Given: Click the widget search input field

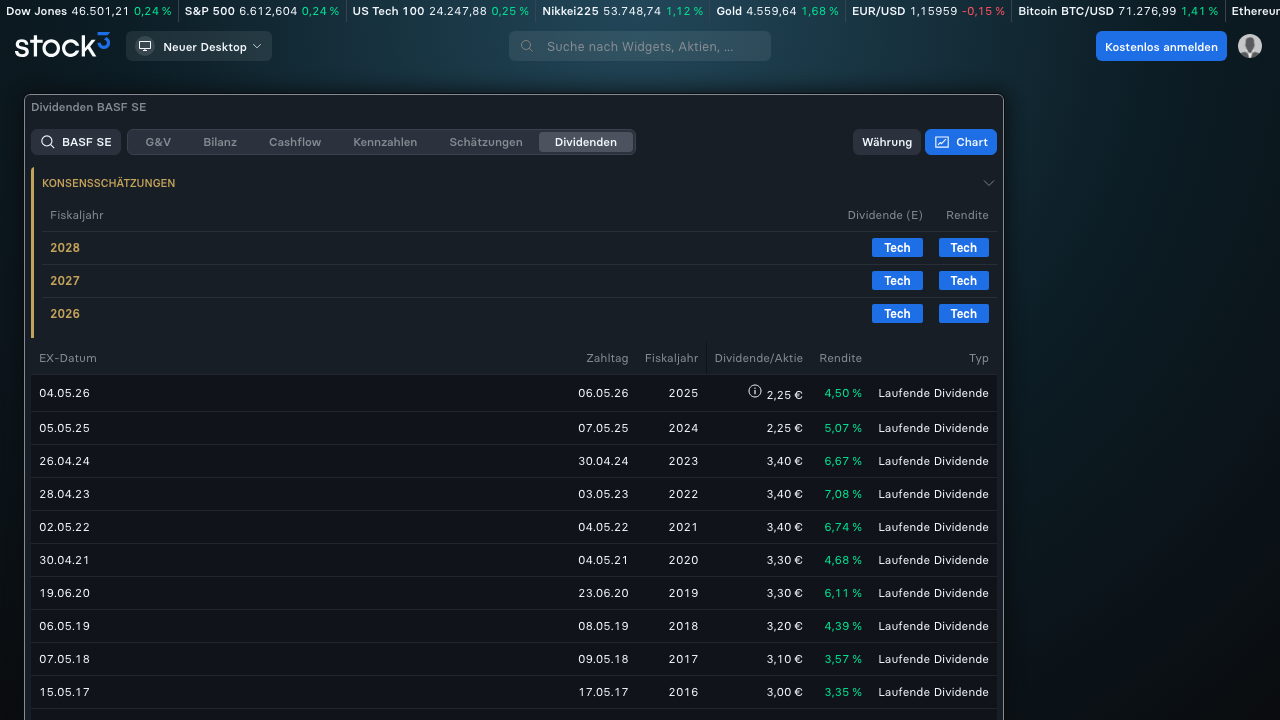Looking at the screenshot, I should coord(640,46).
